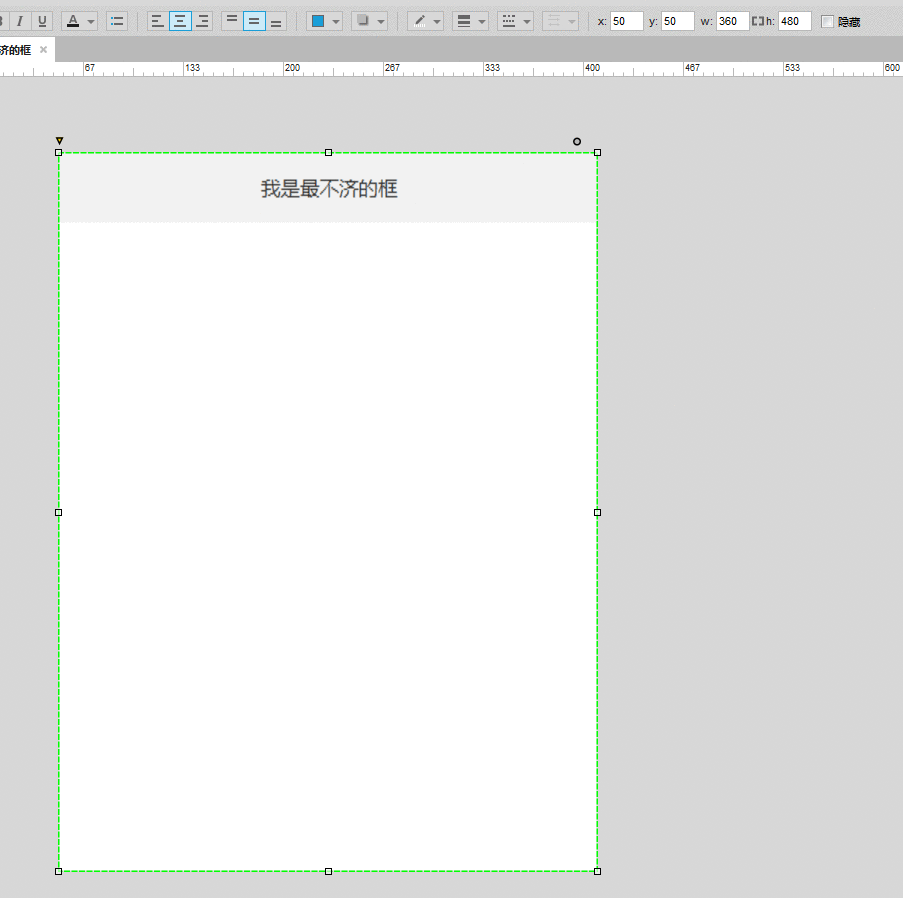Click the bottom-right corner resize handle

click(x=597, y=872)
